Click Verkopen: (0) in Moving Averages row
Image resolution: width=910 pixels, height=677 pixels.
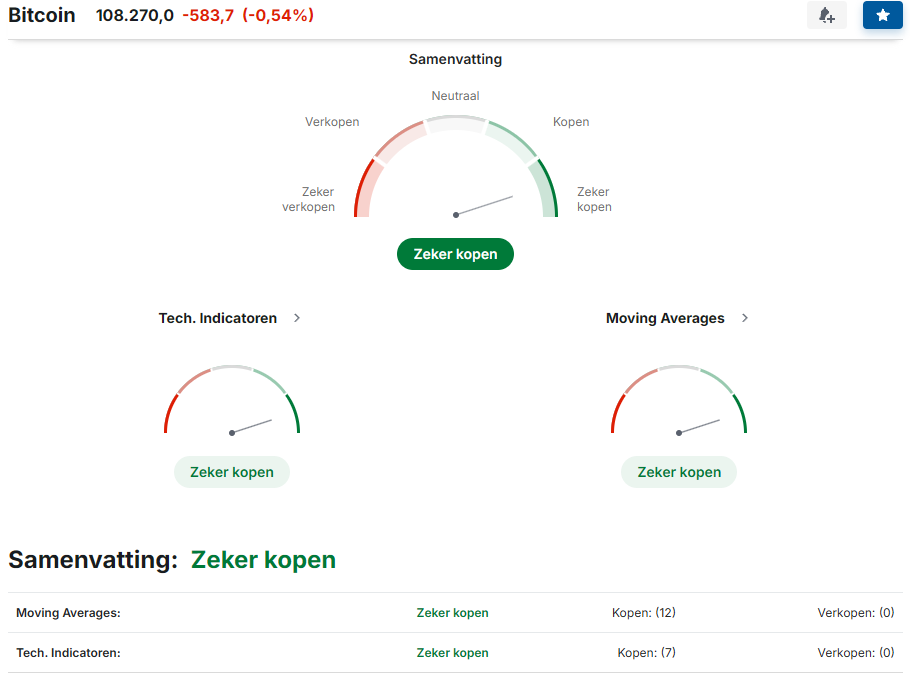tap(856, 613)
